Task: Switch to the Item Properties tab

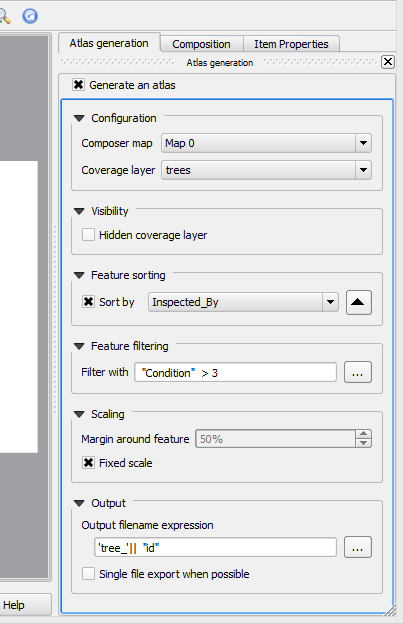Action: (291, 44)
